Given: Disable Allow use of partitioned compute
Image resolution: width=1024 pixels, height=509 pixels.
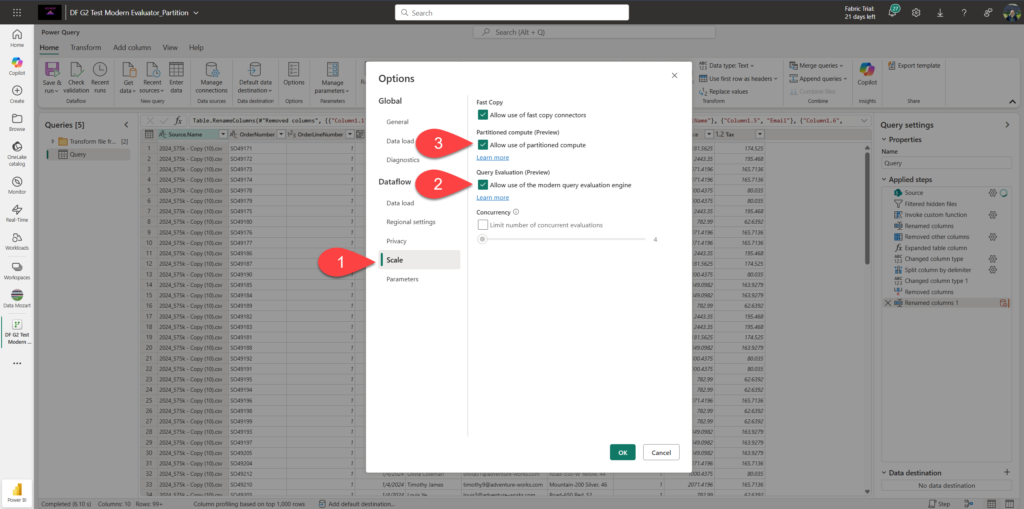Looking at the screenshot, I should [x=483, y=145].
